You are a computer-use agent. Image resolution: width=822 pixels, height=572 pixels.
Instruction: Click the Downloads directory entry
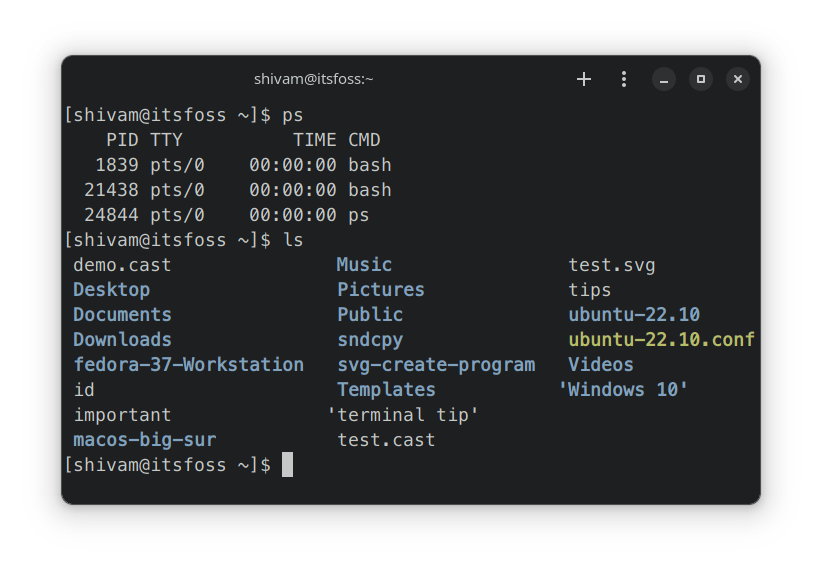[x=122, y=340]
